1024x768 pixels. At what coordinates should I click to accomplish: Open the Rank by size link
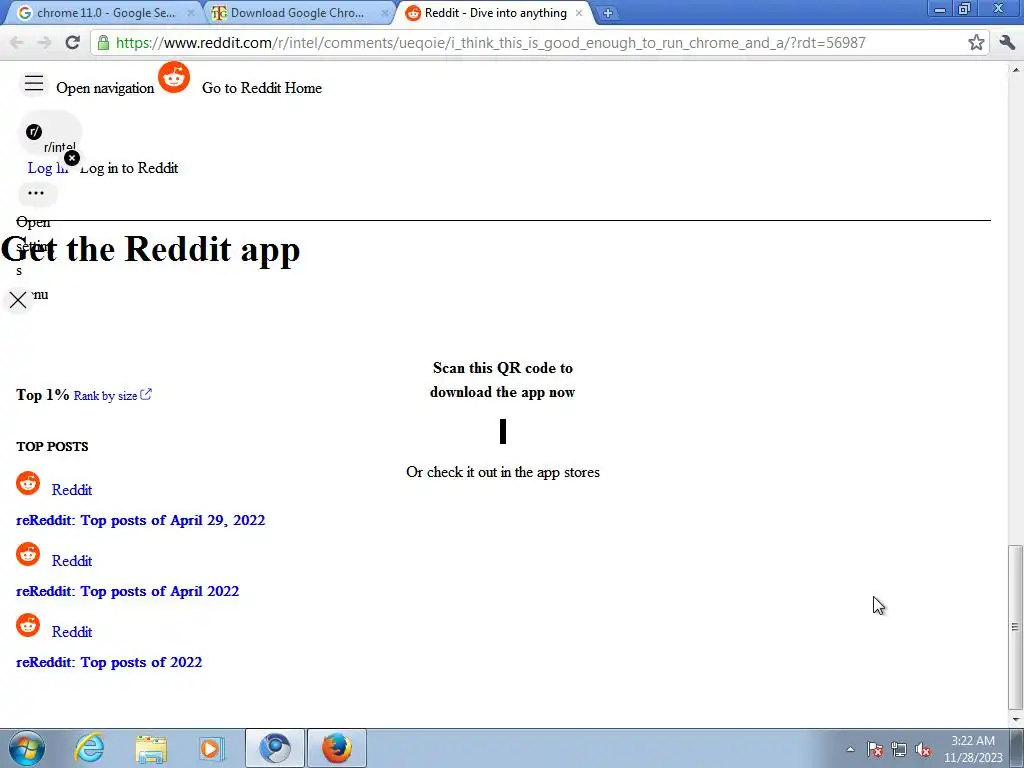(105, 396)
